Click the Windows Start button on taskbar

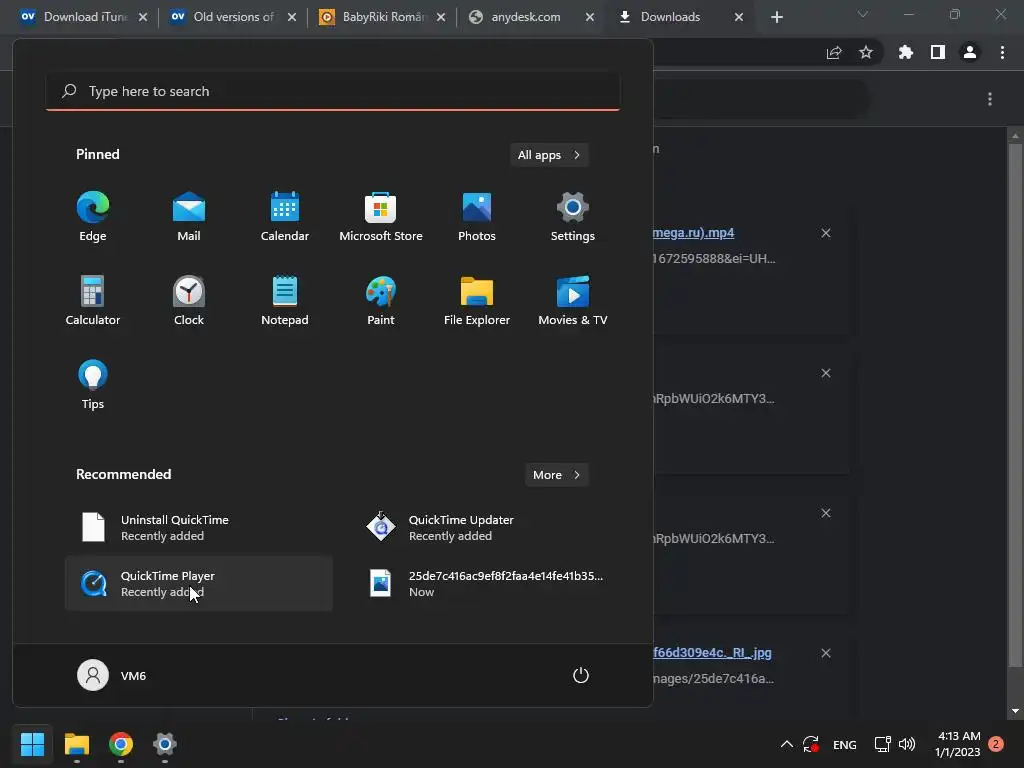tap(32, 744)
